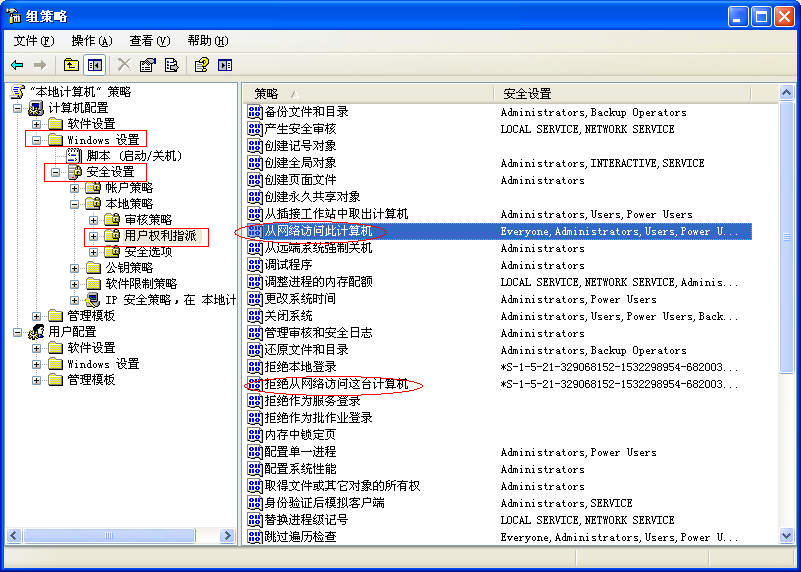801x572 pixels.
Task: Collapse the 计算机配置 tree node
Action: (19, 108)
